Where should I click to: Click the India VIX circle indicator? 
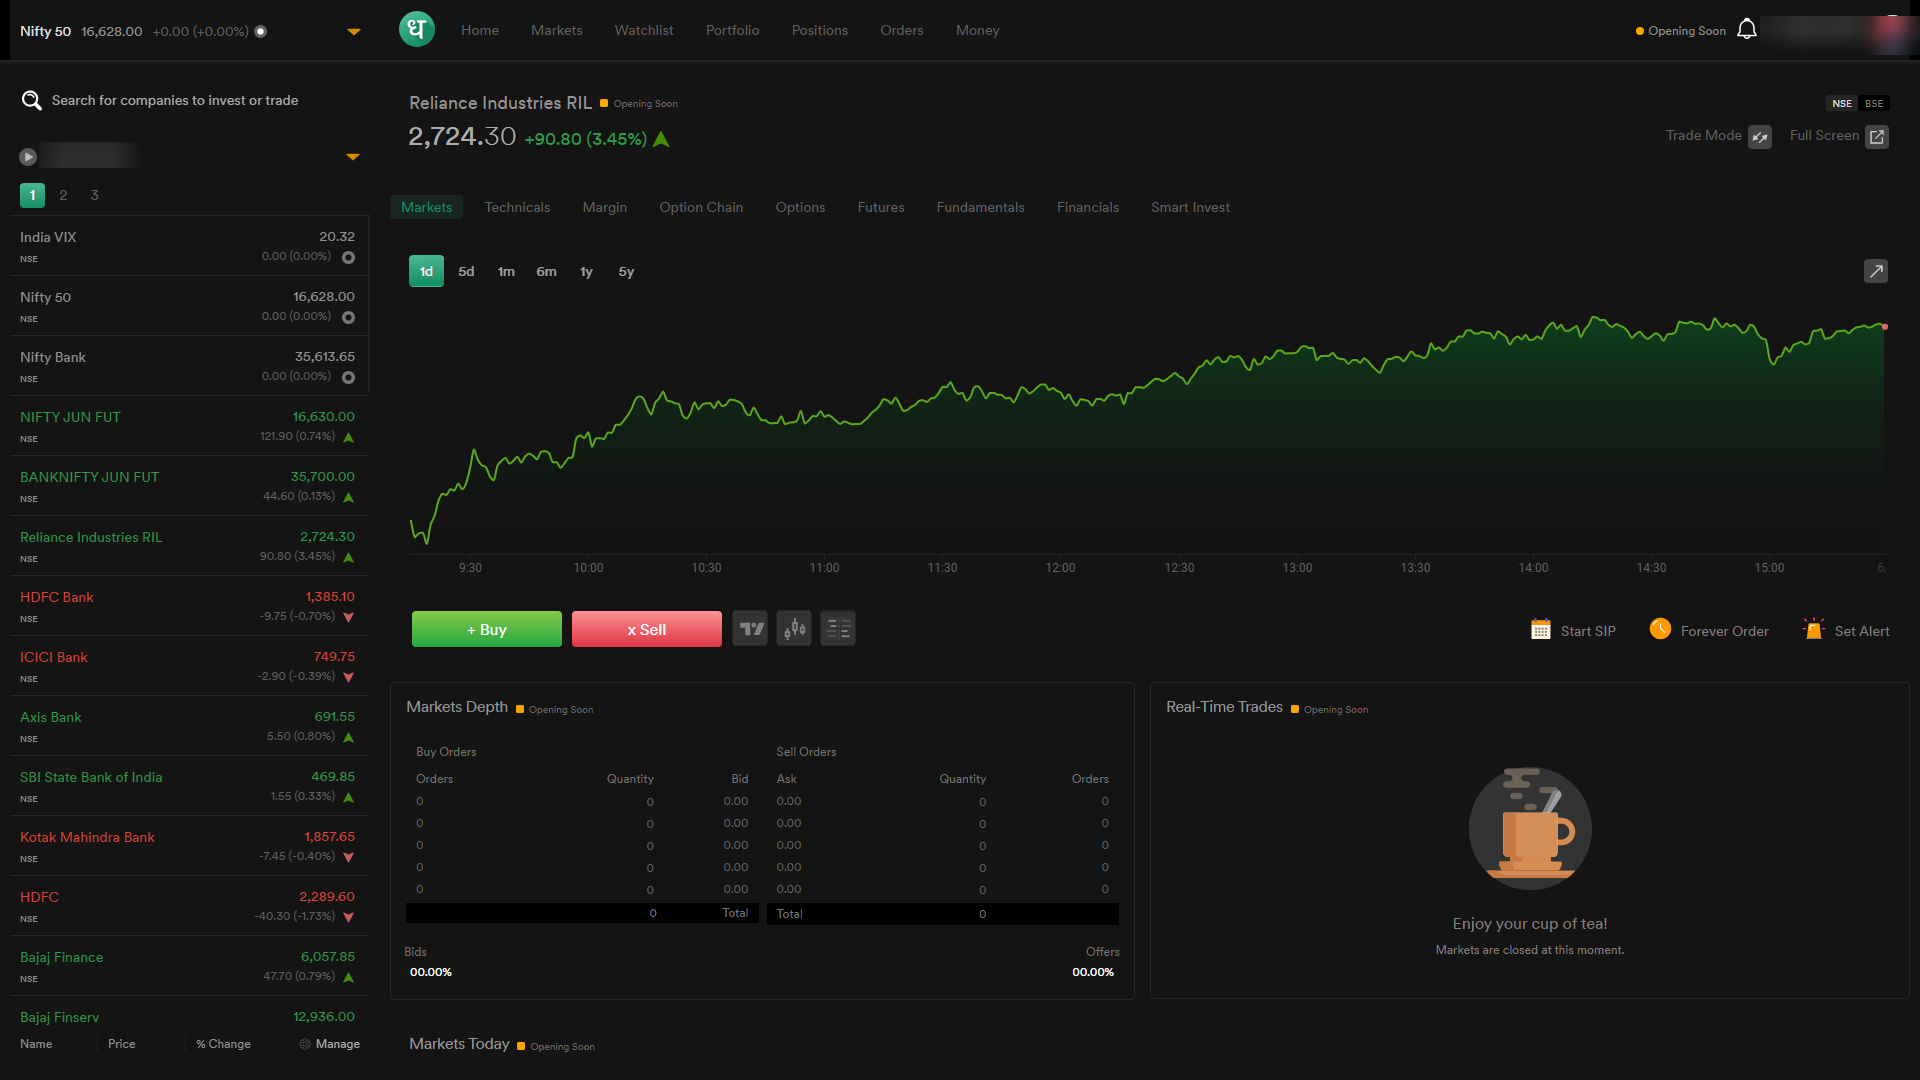pyautogui.click(x=348, y=258)
